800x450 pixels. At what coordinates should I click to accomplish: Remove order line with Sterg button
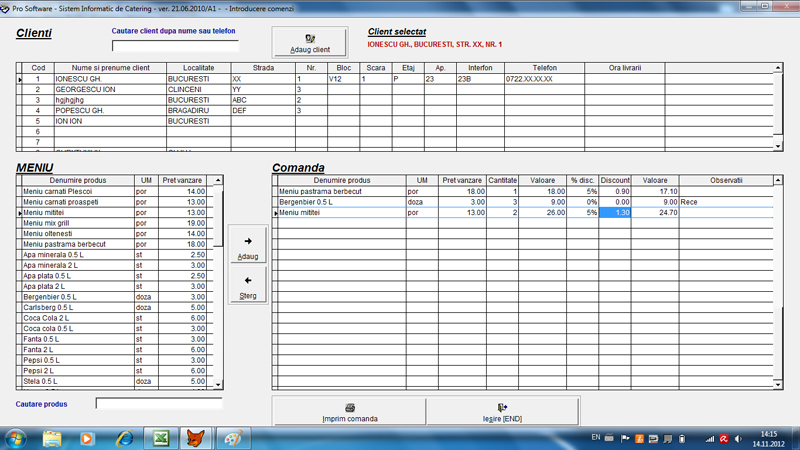(x=248, y=284)
